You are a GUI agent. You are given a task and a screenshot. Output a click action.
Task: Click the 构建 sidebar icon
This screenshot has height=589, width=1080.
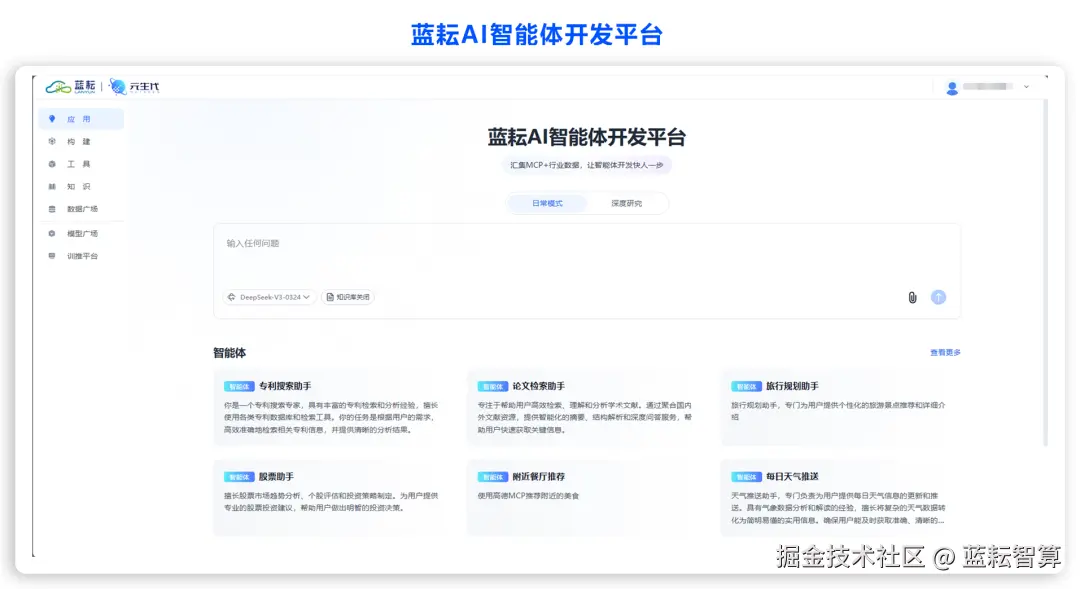pyautogui.click(x=52, y=141)
